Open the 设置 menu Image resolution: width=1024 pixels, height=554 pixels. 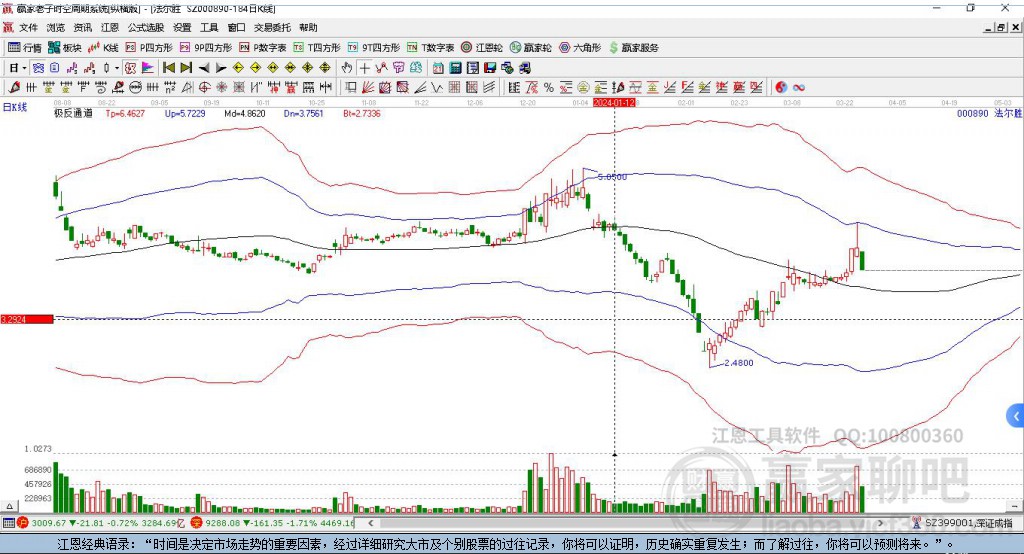(182, 27)
